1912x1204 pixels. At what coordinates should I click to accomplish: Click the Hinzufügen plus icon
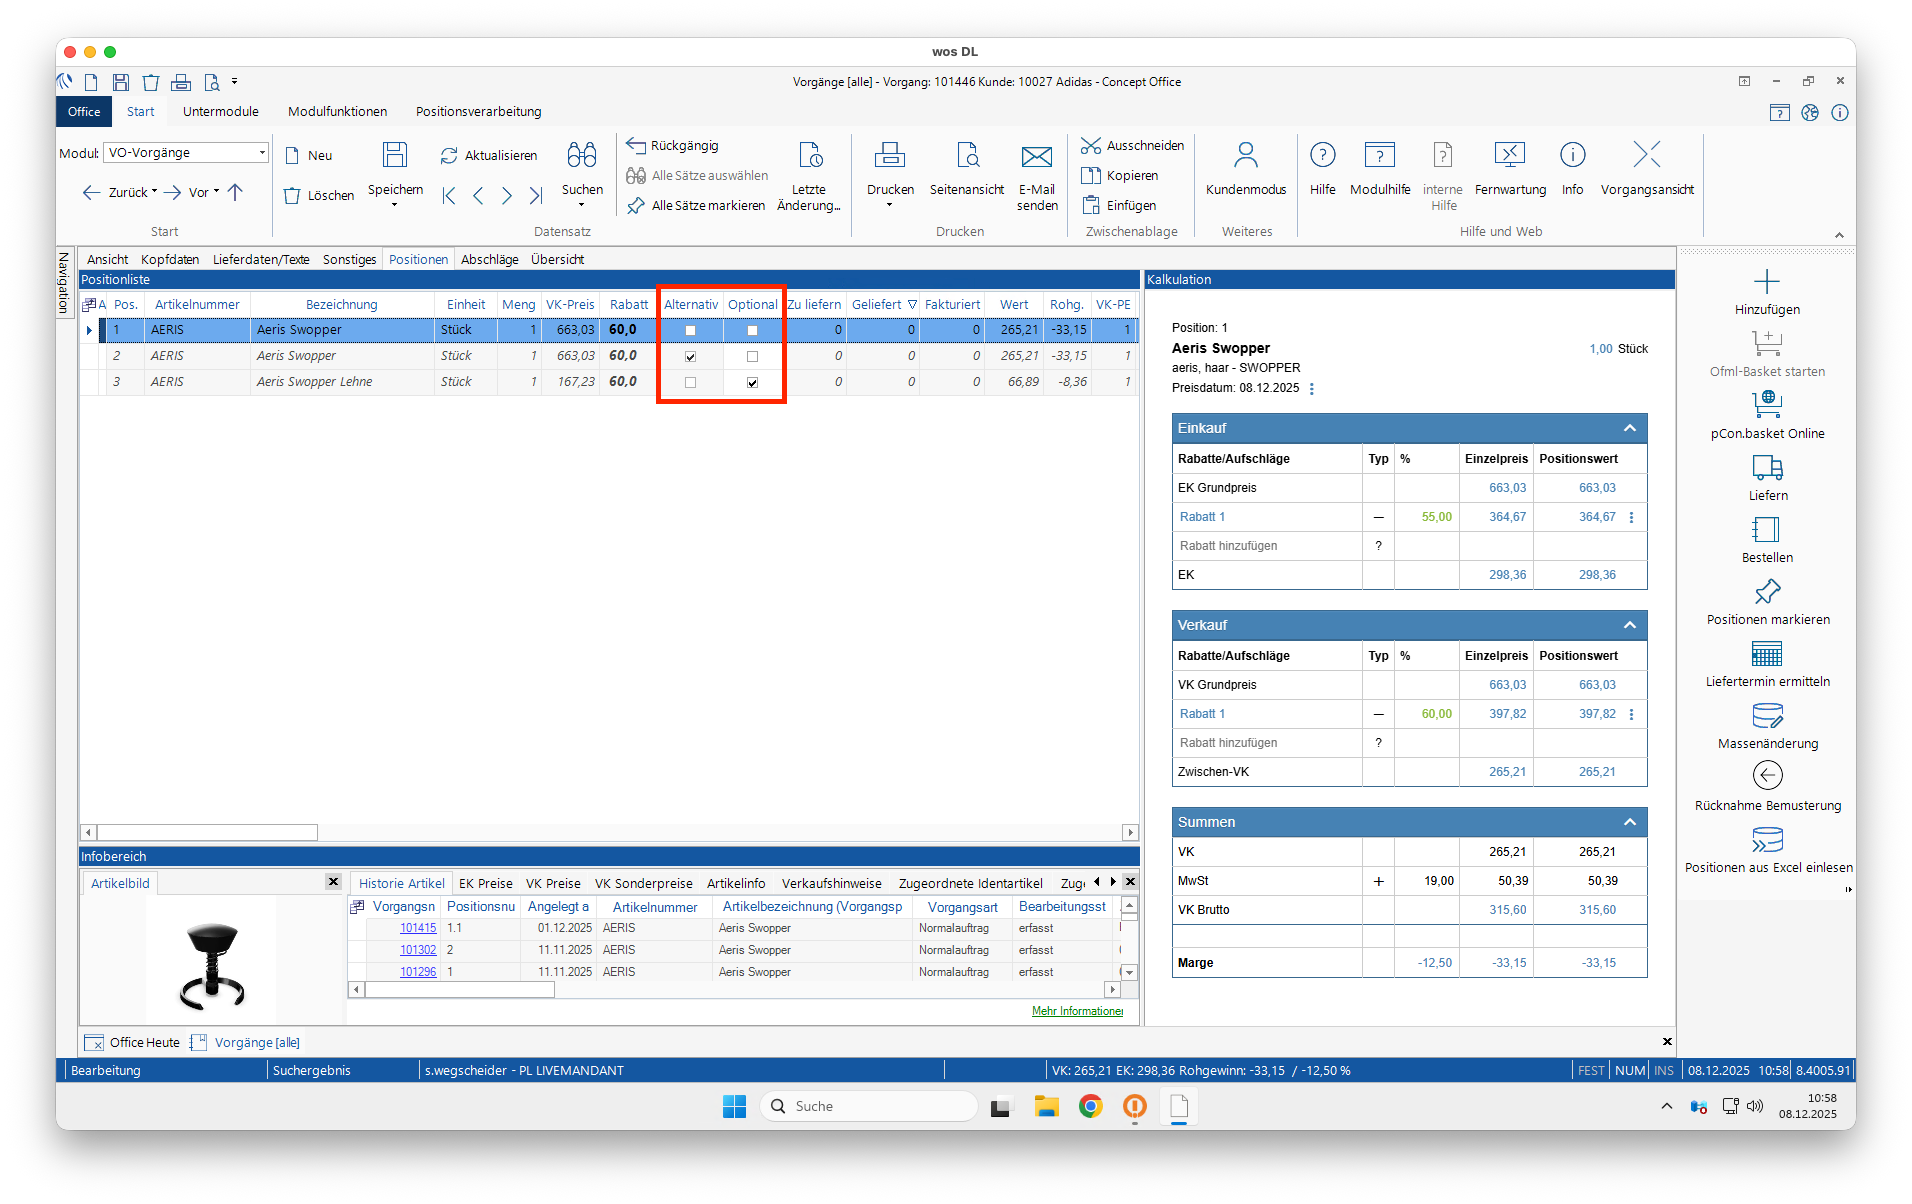click(1766, 282)
